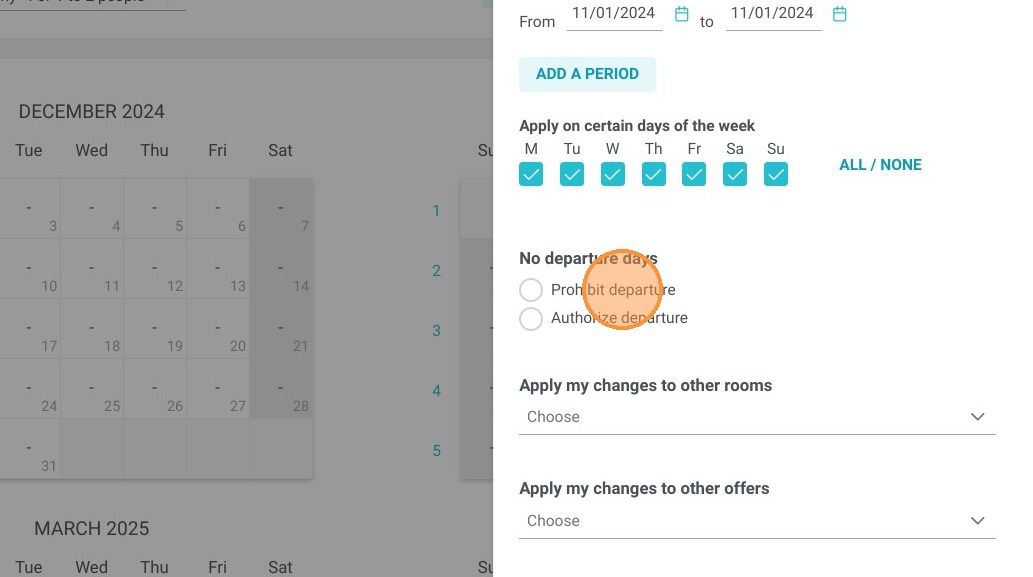Click the ADD A PERIOD button
1033x577 pixels.
pyautogui.click(x=587, y=74)
